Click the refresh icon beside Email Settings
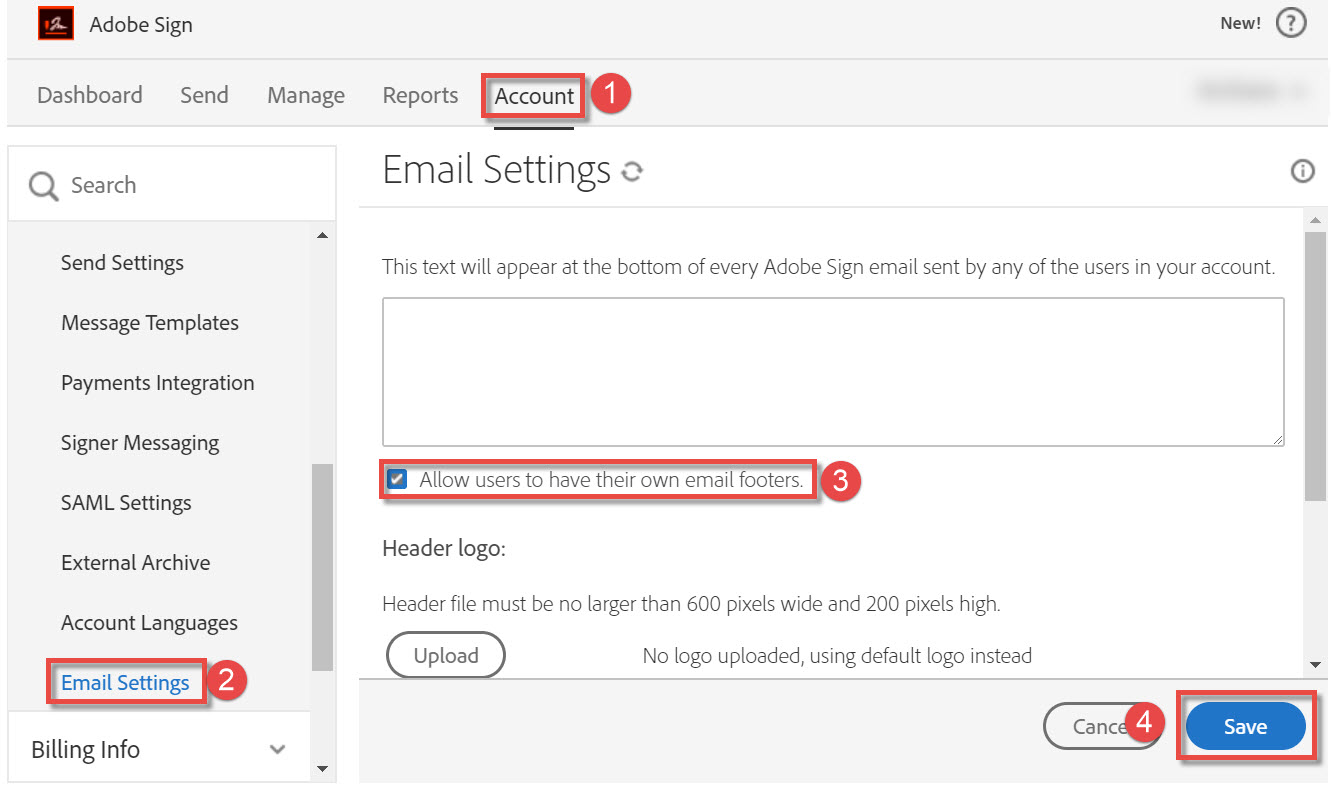The height and width of the screenshot is (790, 1331). [x=631, y=172]
